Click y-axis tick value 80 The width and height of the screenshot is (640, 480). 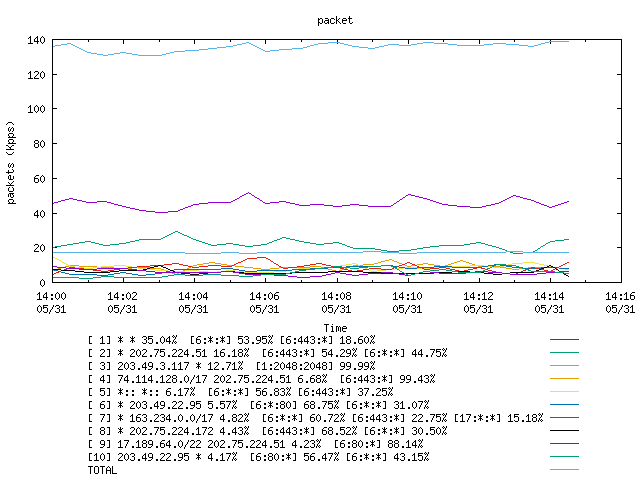[x=39, y=144]
